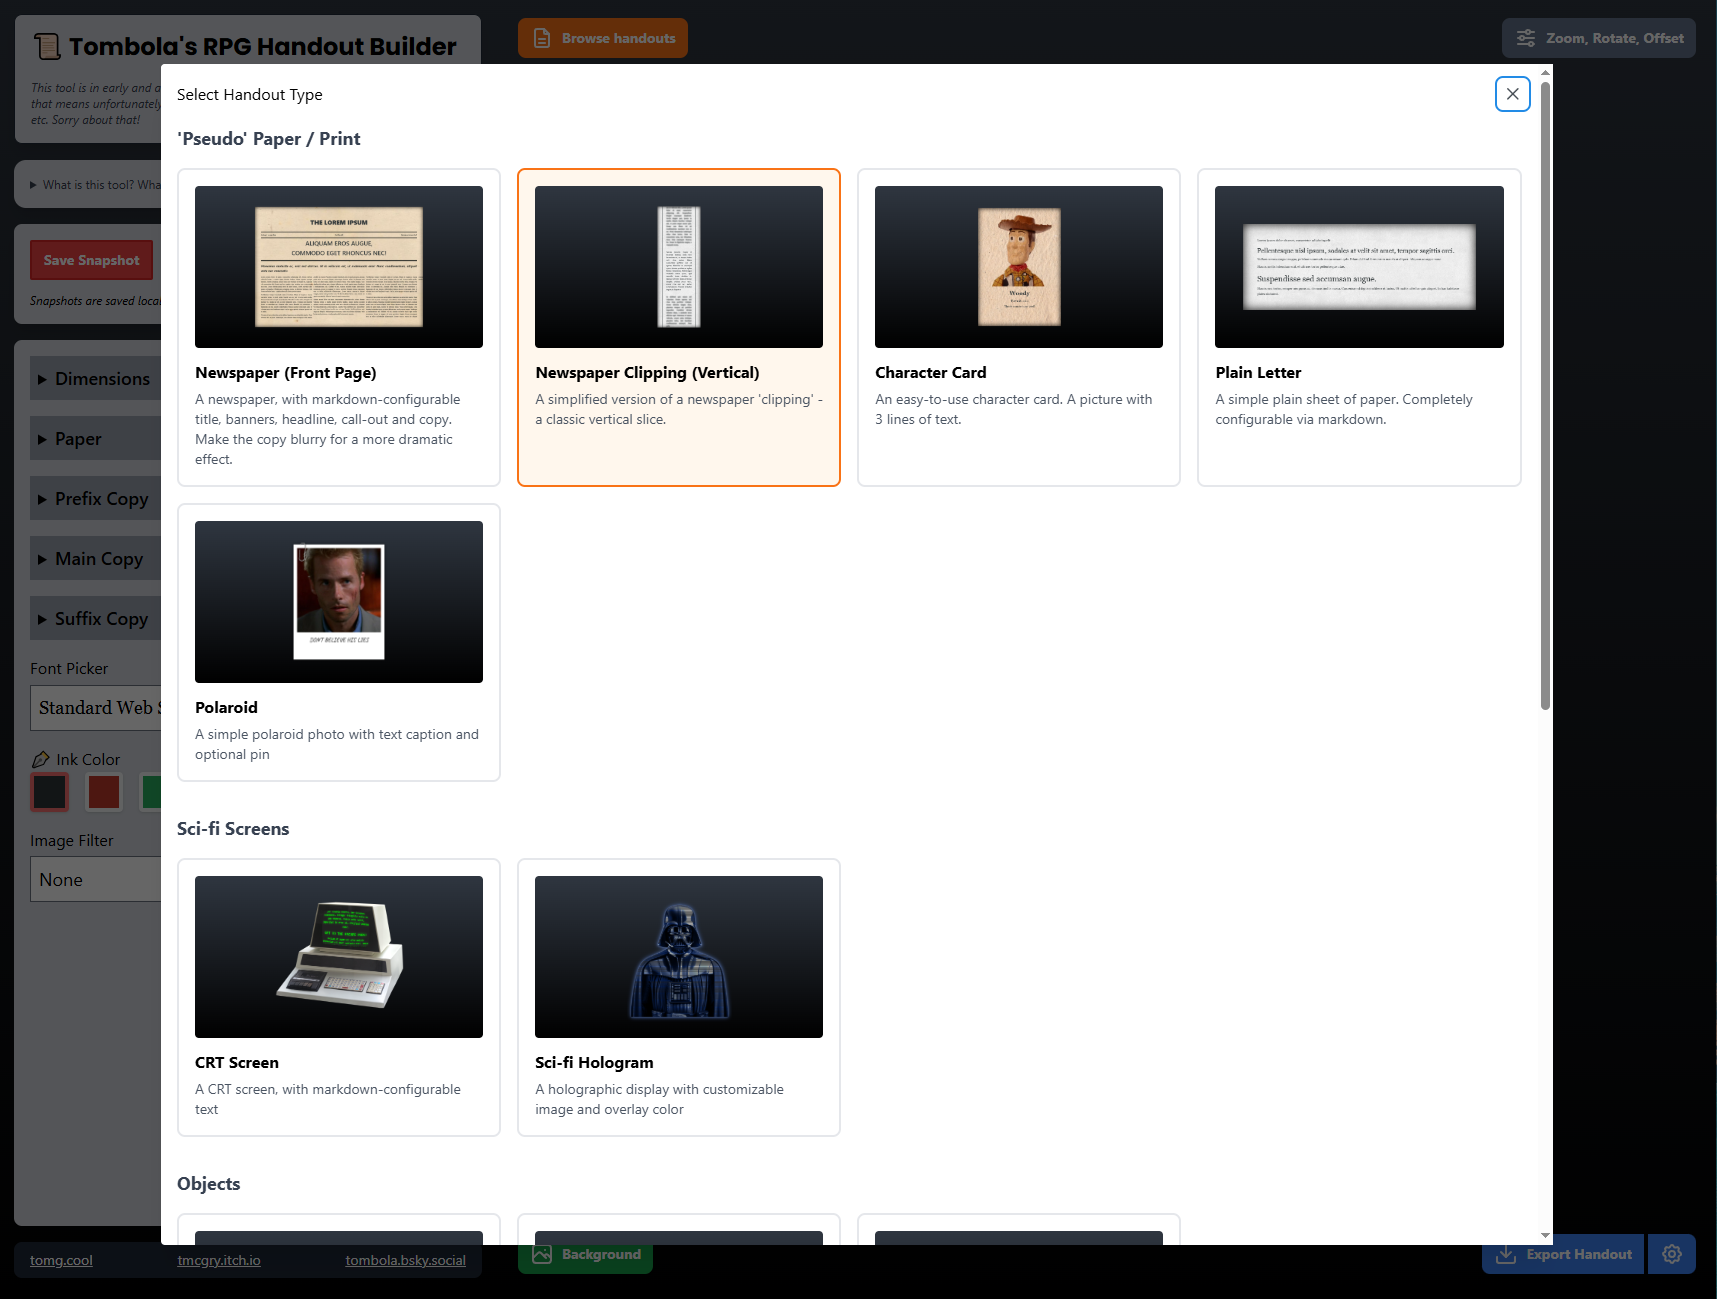Viewport: 1717px width, 1299px height.
Task: Open the tomg.cool link
Action: (61, 1260)
